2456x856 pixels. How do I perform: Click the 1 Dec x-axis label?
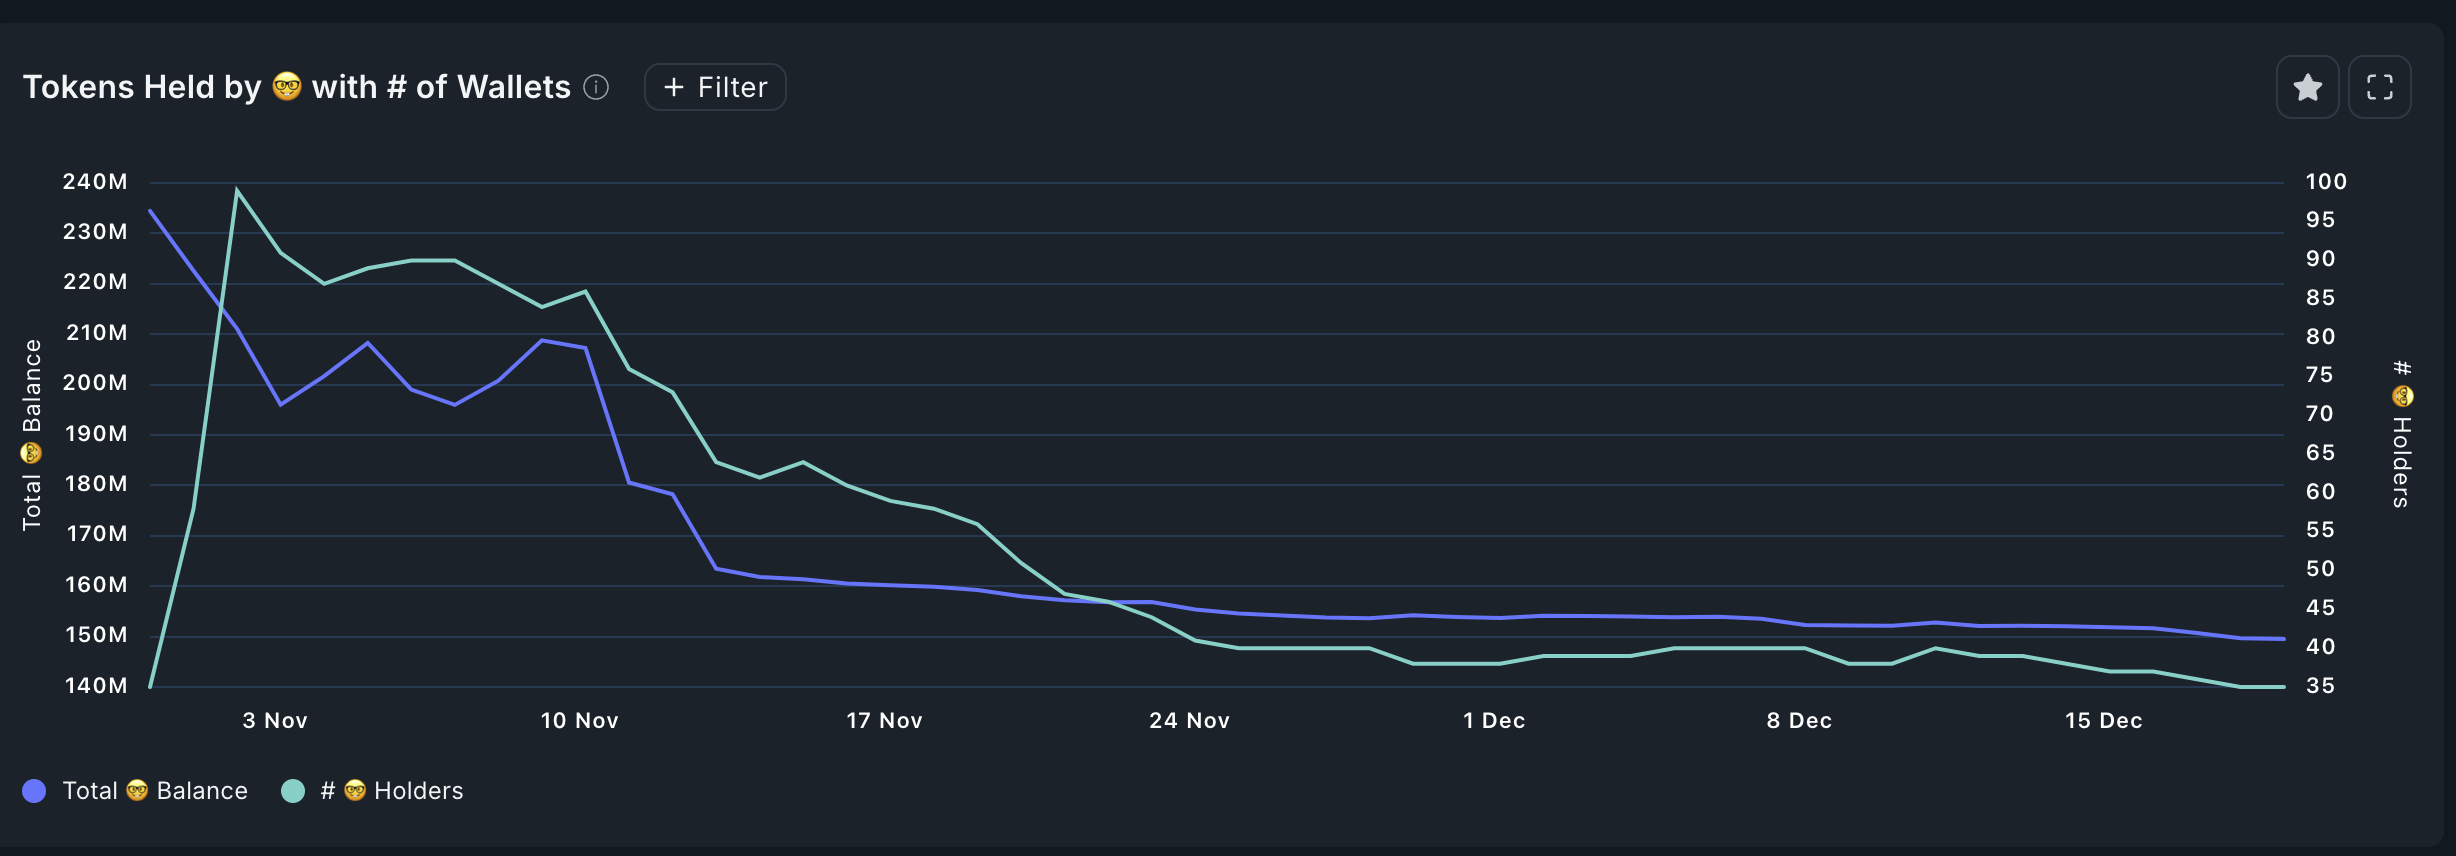point(1494,721)
